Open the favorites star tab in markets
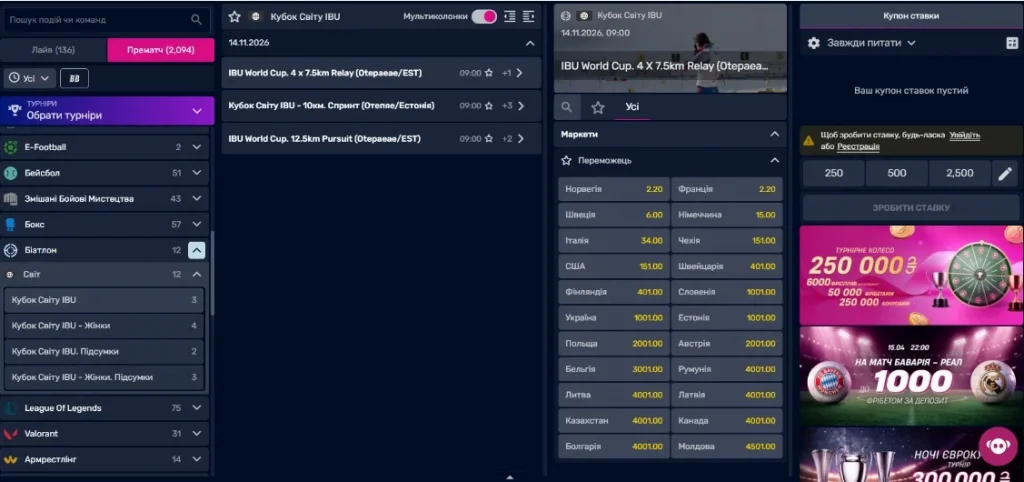 click(x=598, y=108)
